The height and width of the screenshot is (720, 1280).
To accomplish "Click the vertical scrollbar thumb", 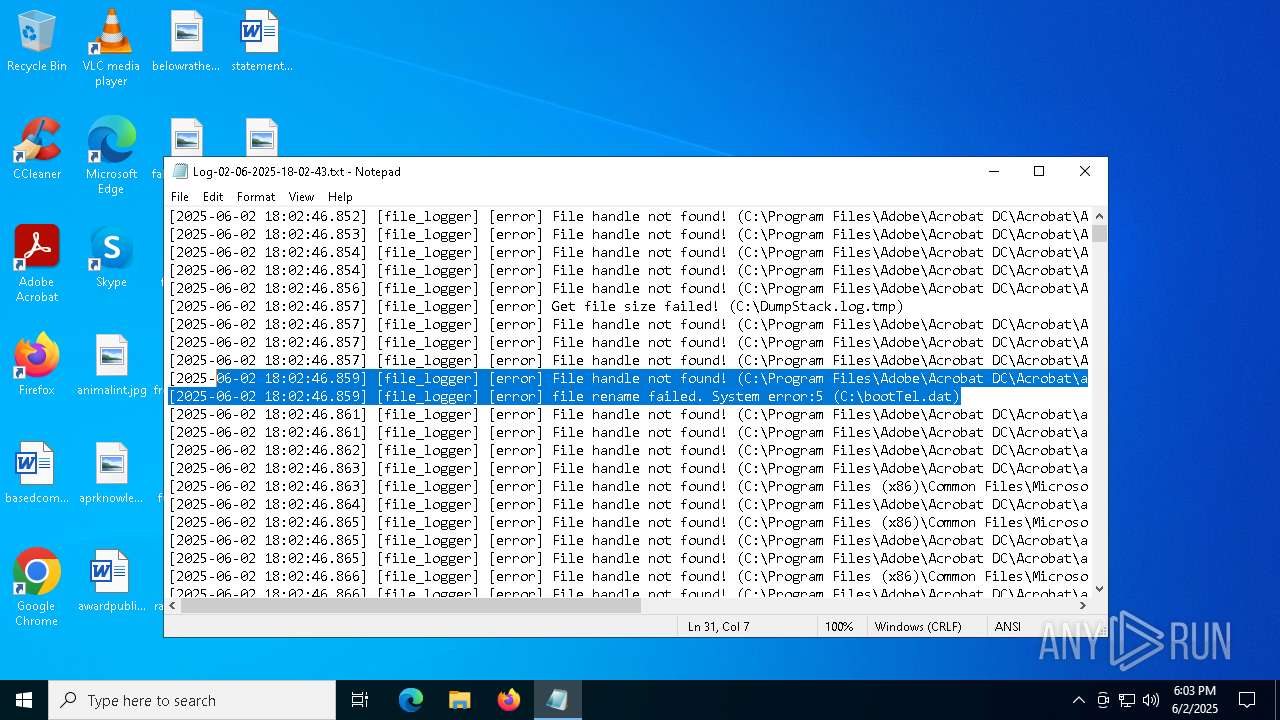I will tap(1099, 234).
